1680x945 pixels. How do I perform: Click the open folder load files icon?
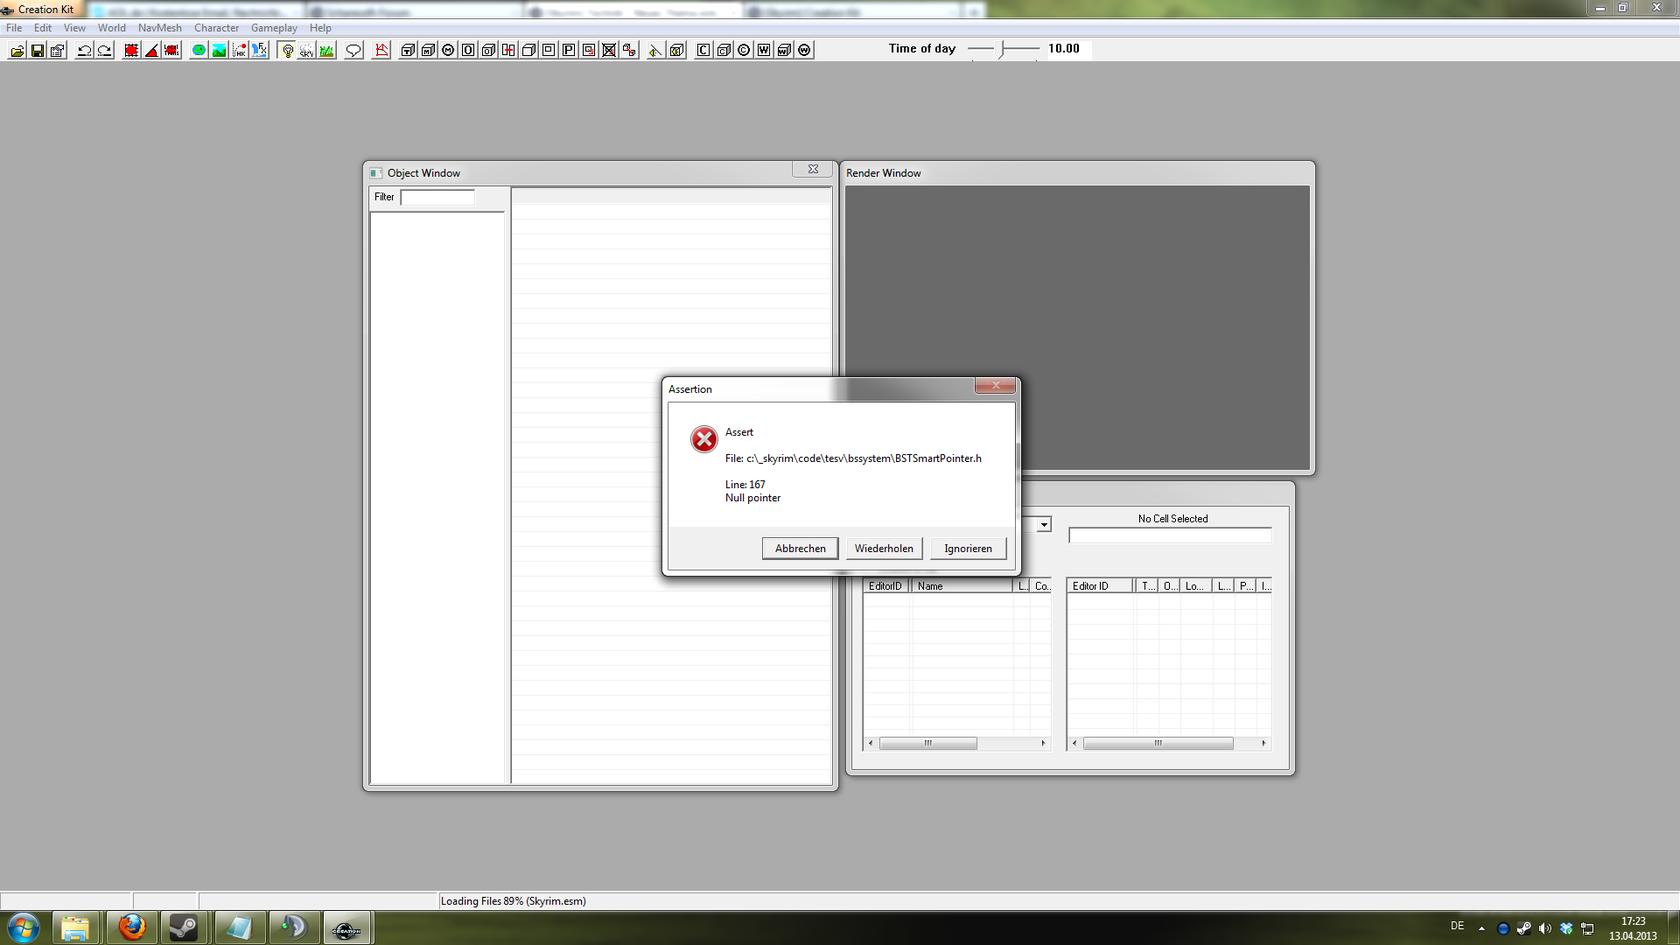pos(17,50)
